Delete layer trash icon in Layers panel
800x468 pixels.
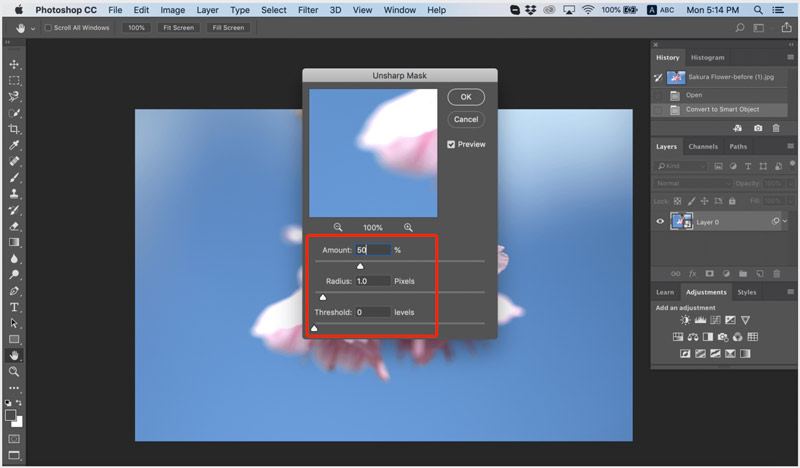tap(777, 274)
